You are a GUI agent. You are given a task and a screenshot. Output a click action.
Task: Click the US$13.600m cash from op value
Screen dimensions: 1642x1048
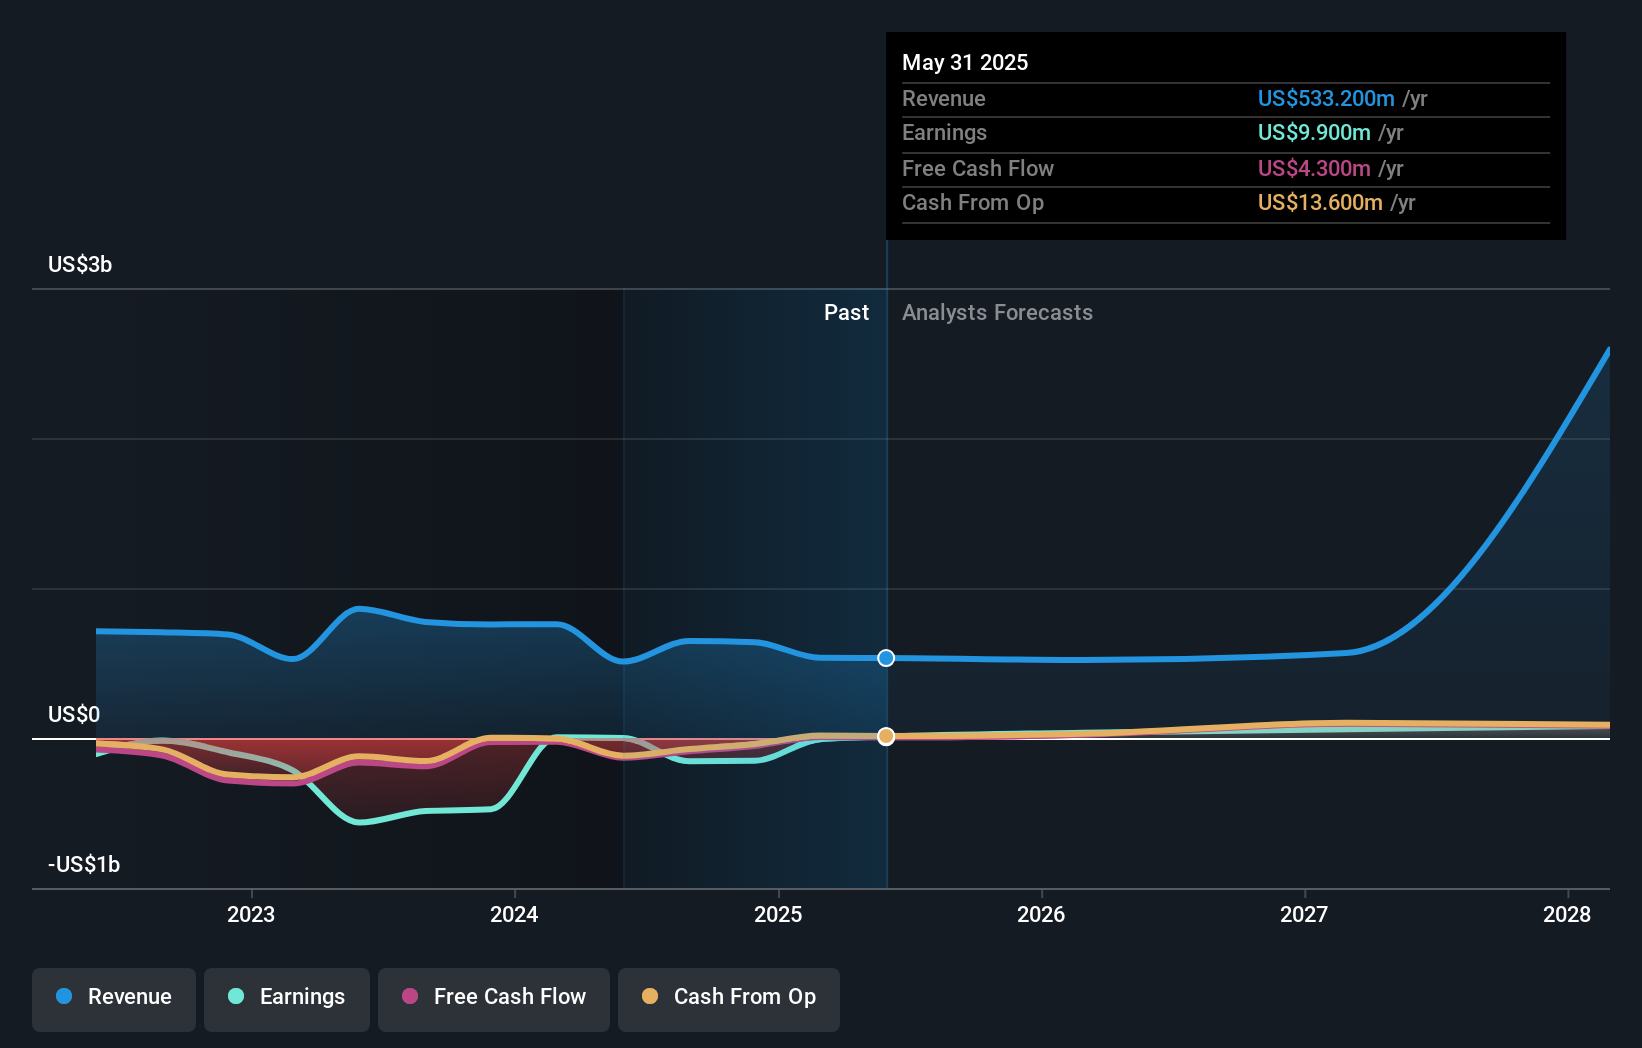[x=1320, y=202]
